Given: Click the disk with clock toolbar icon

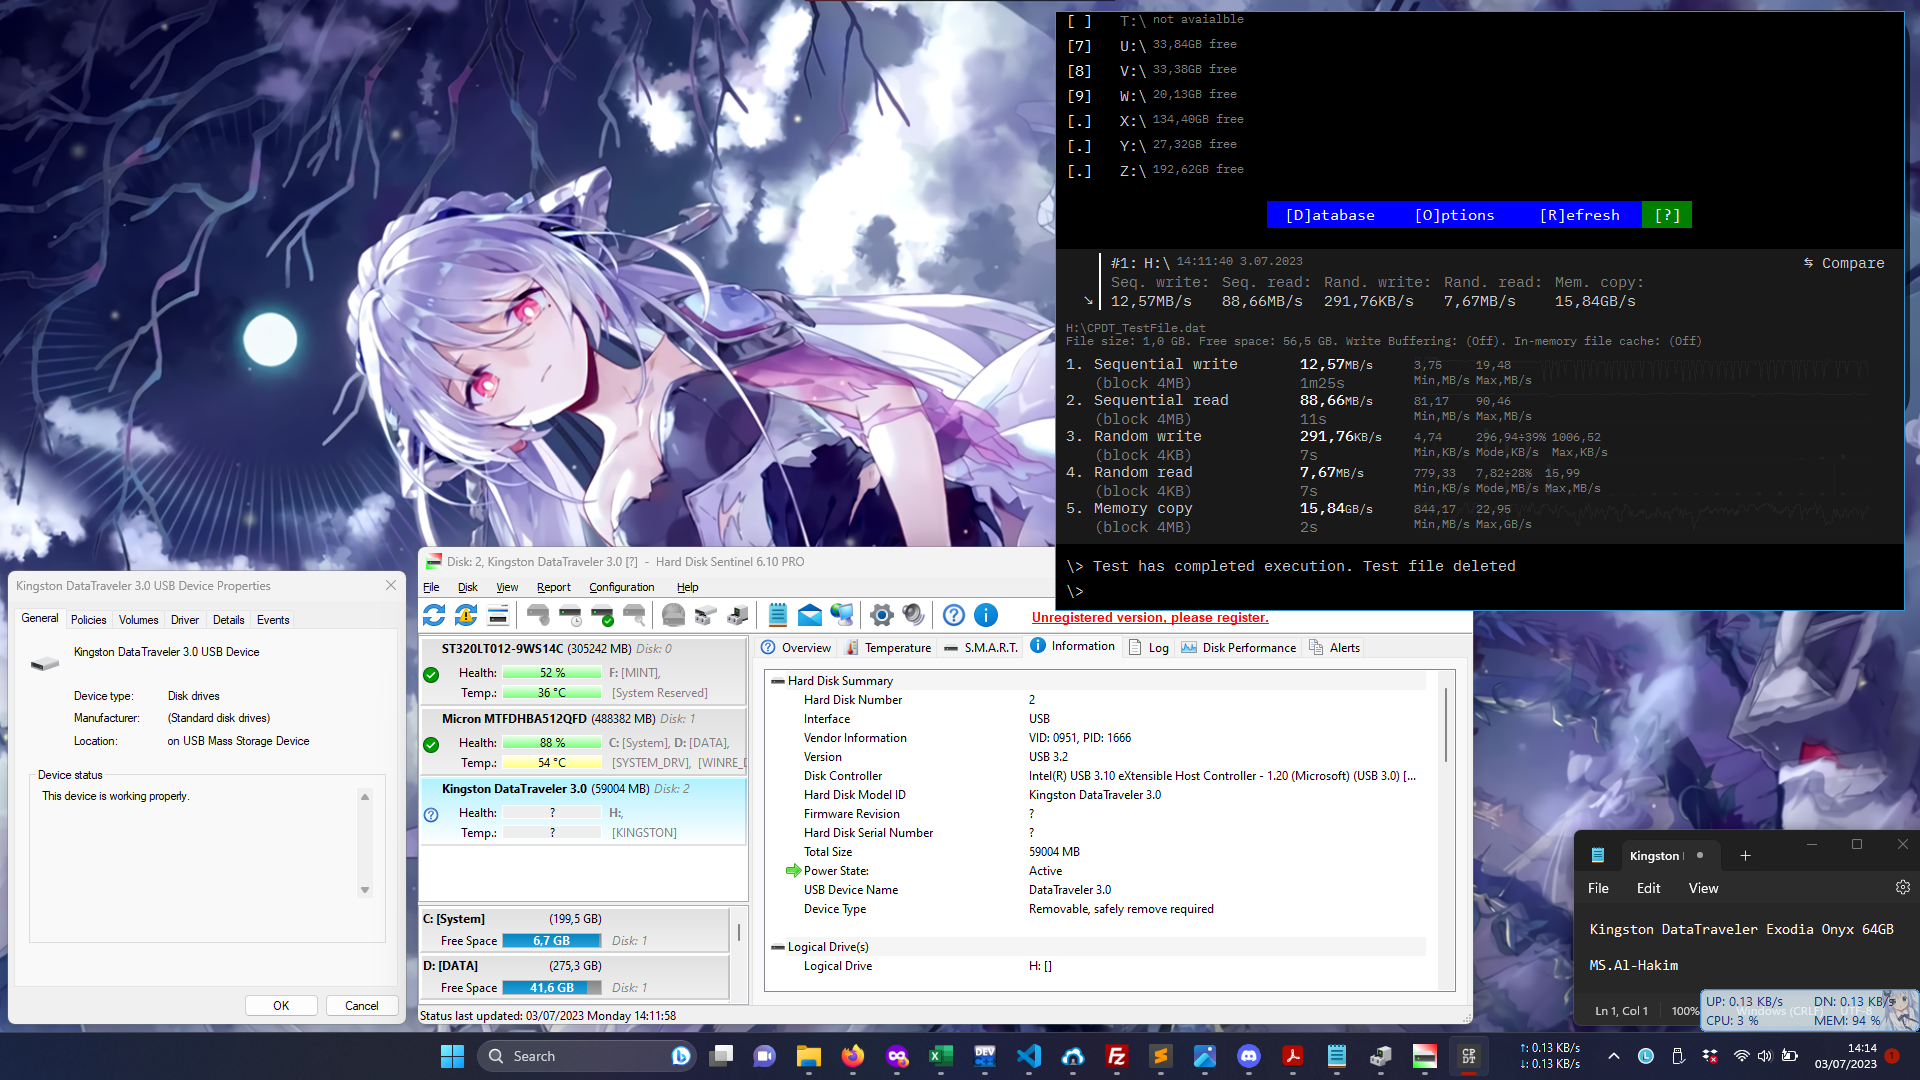Looking at the screenshot, I should click(x=570, y=615).
